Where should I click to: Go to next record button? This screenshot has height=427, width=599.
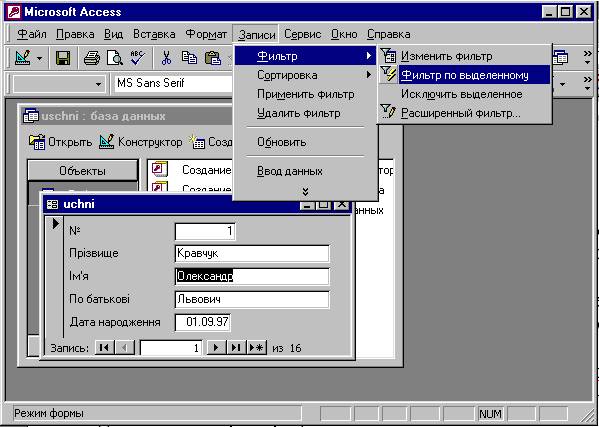tap(216, 348)
